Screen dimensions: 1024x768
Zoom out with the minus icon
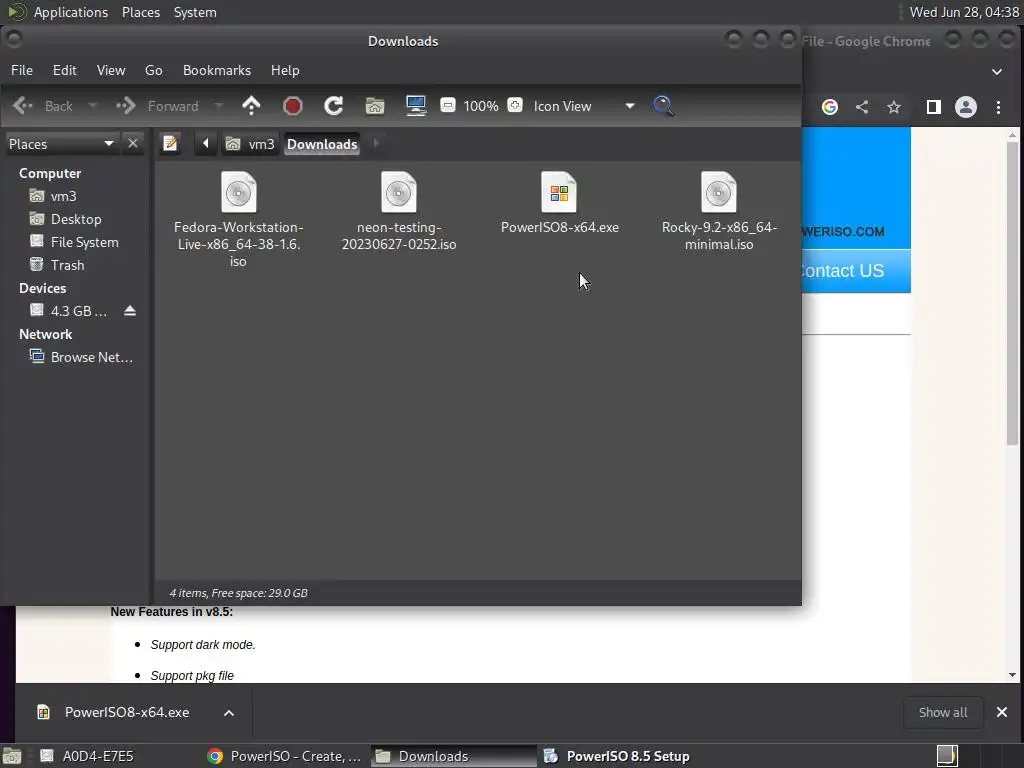(448, 105)
